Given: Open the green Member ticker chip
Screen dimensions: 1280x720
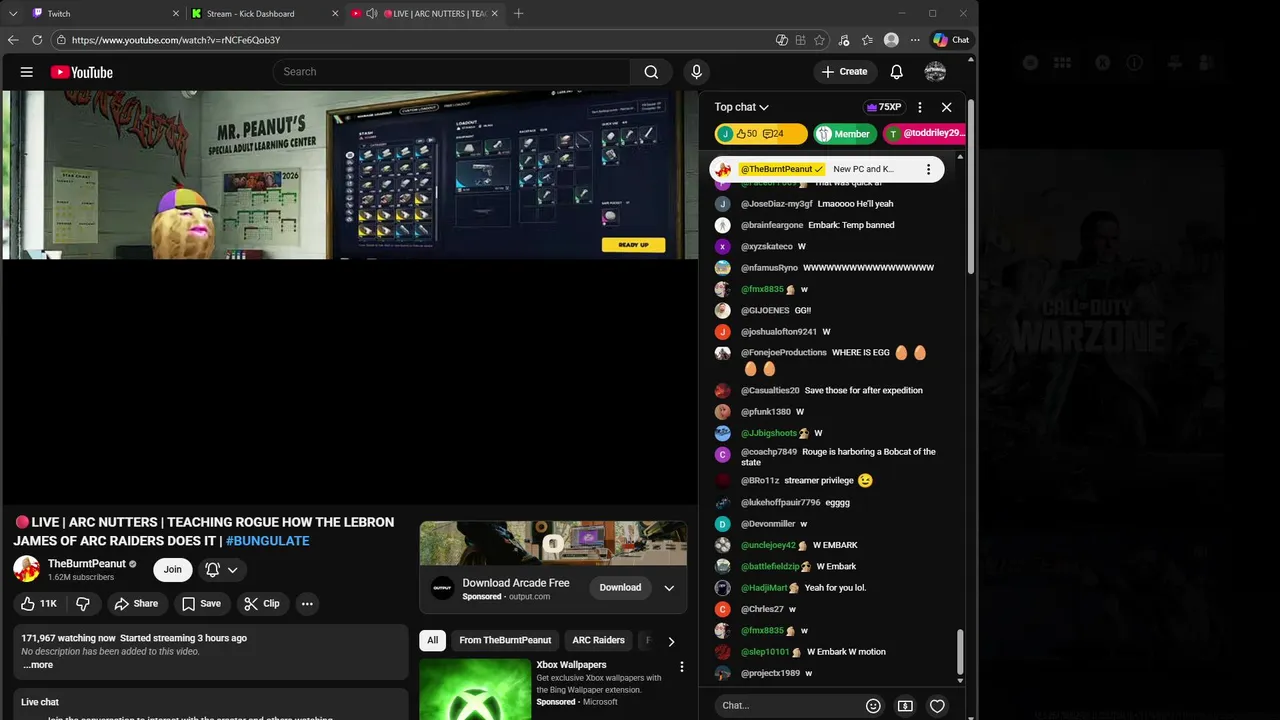Looking at the screenshot, I should 845,134.
